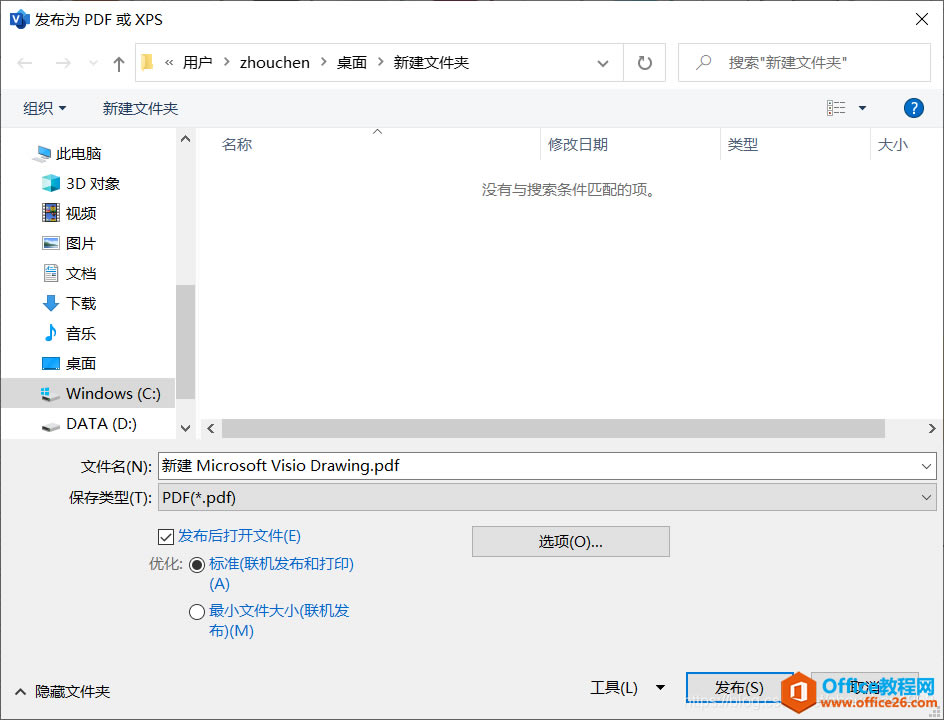
Task: Expand the 文件名 dropdown arrow
Action: (926, 466)
